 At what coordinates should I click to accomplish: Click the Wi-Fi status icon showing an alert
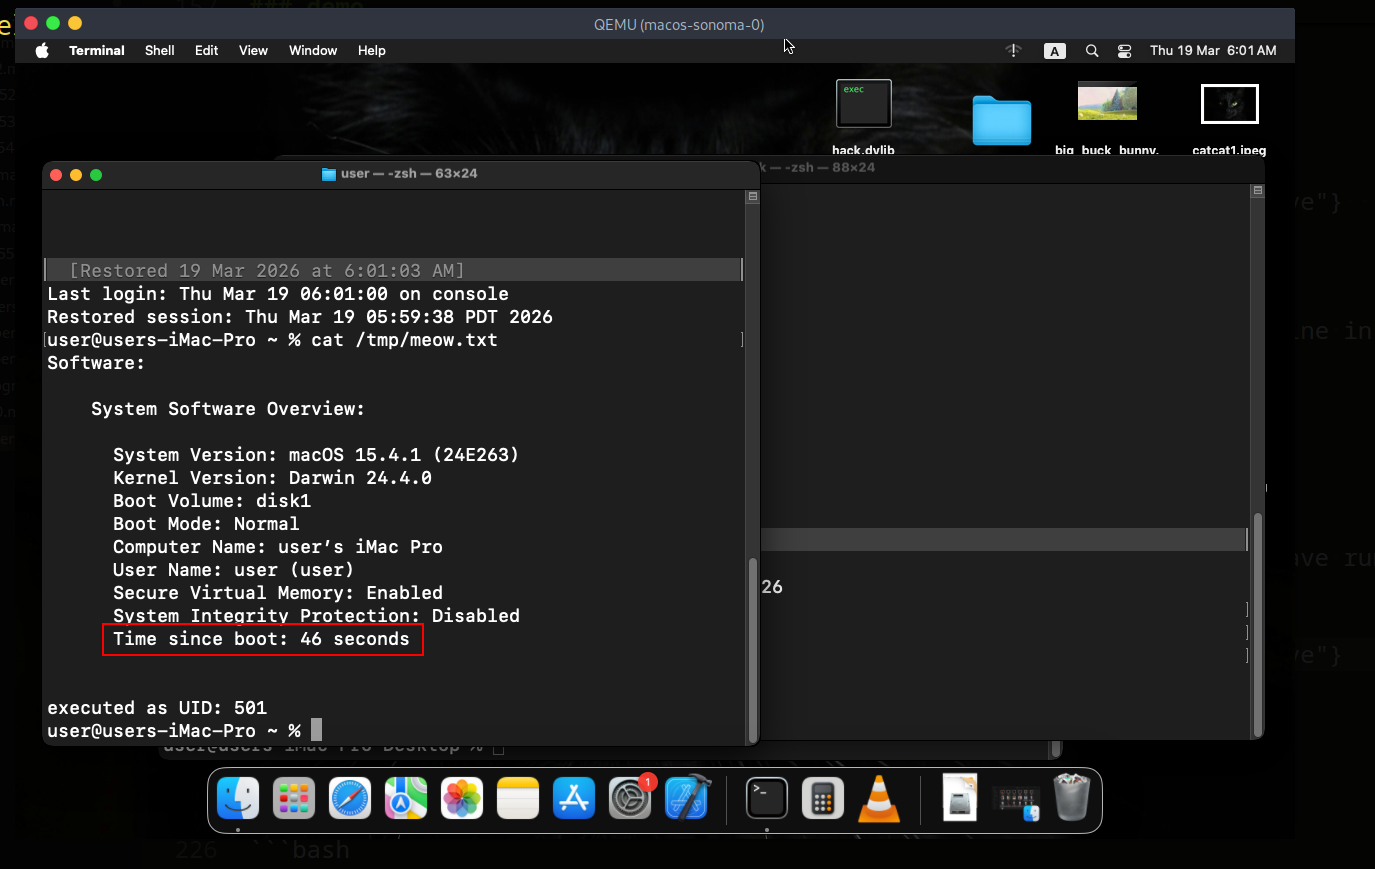1013,50
